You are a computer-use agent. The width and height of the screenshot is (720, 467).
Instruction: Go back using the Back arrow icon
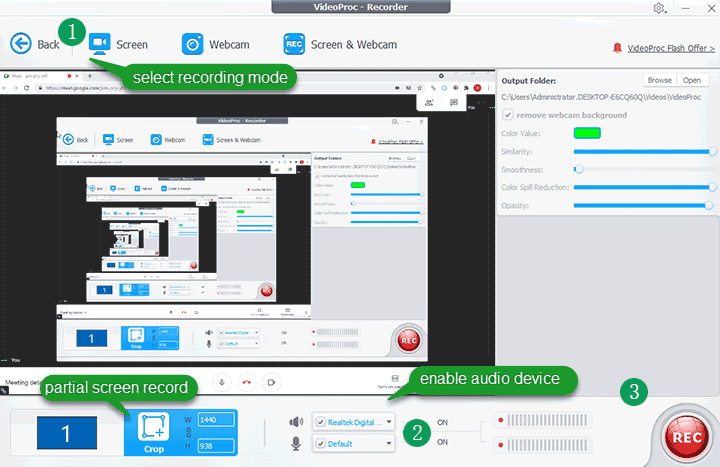(x=21, y=44)
